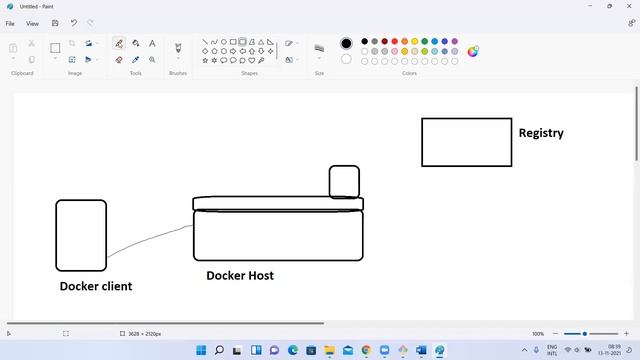Screen dimensions: 640x360
Task: Open the View menu
Action: coord(32,24)
